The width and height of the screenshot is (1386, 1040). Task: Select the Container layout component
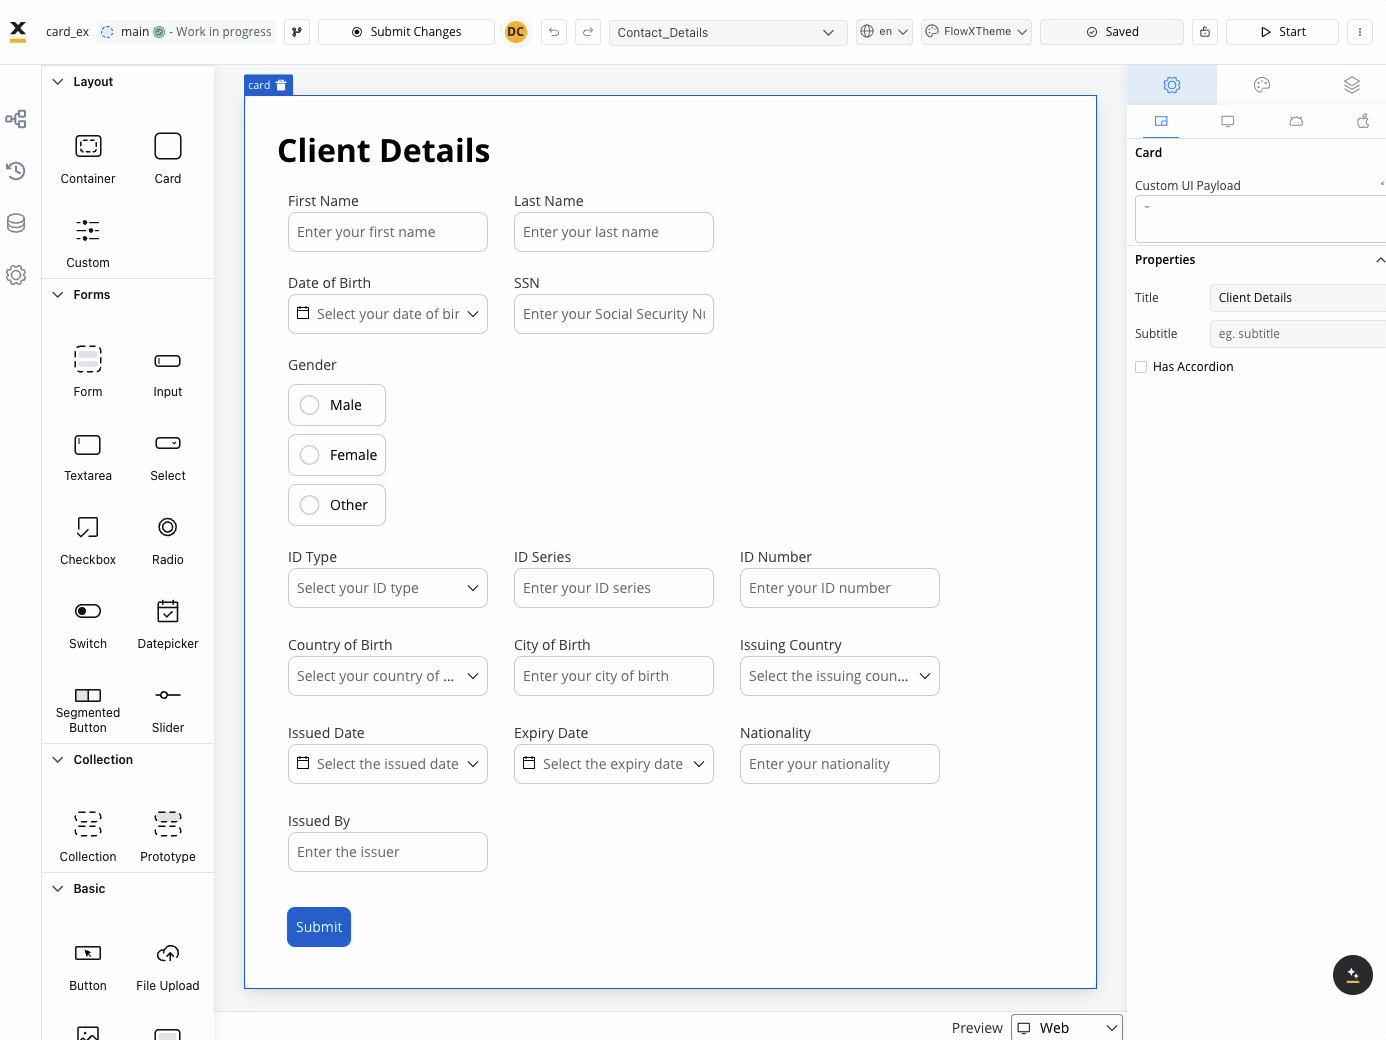pos(88,158)
